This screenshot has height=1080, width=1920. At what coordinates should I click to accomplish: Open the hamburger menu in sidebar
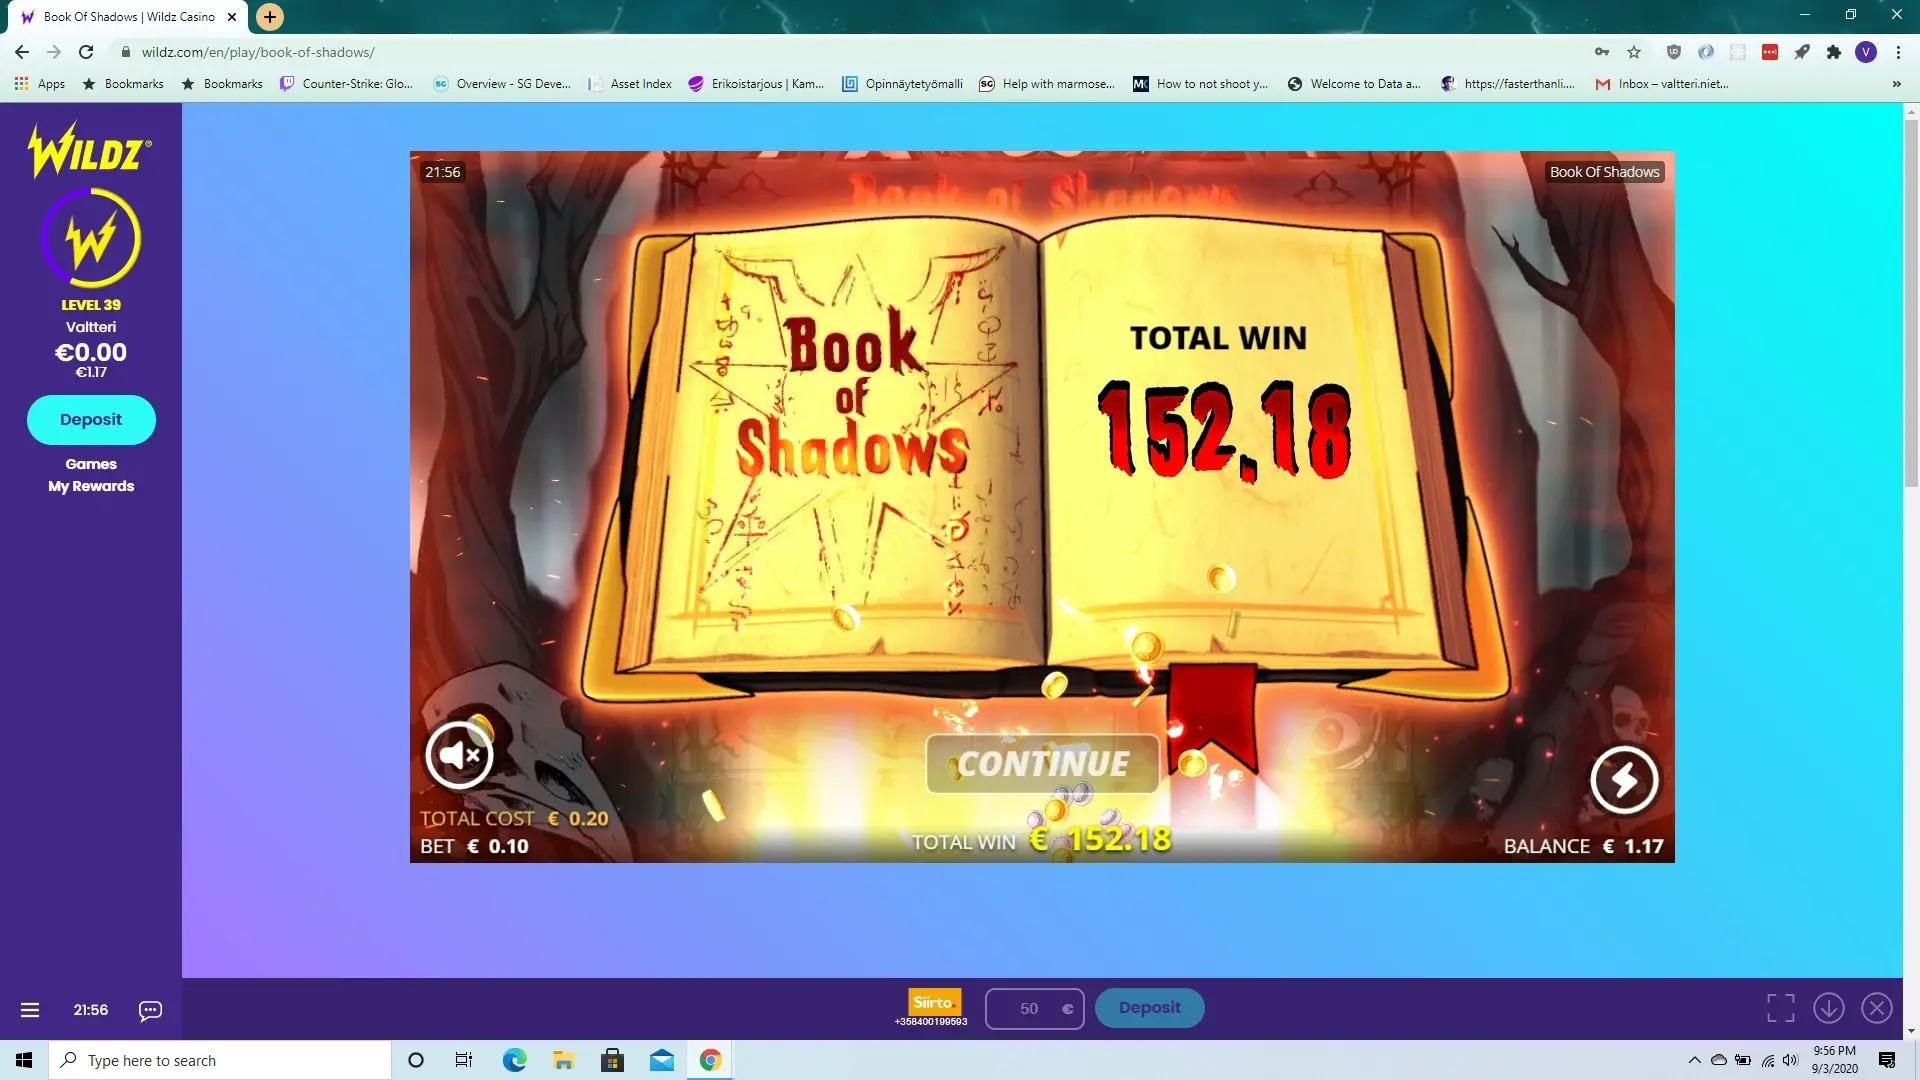click(30, 1010)
